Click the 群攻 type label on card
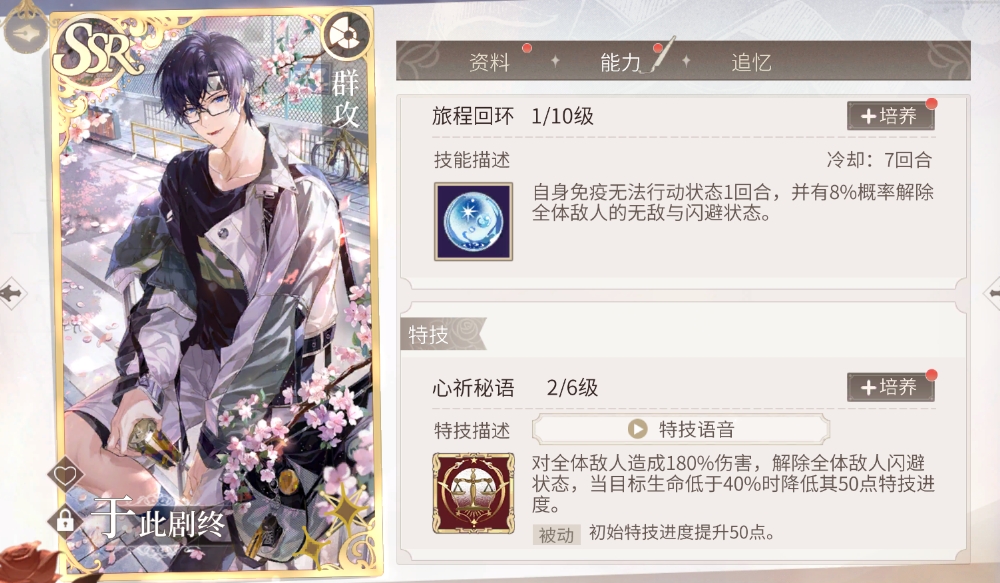Viewport: 1000px width, 583px height. 345,99
